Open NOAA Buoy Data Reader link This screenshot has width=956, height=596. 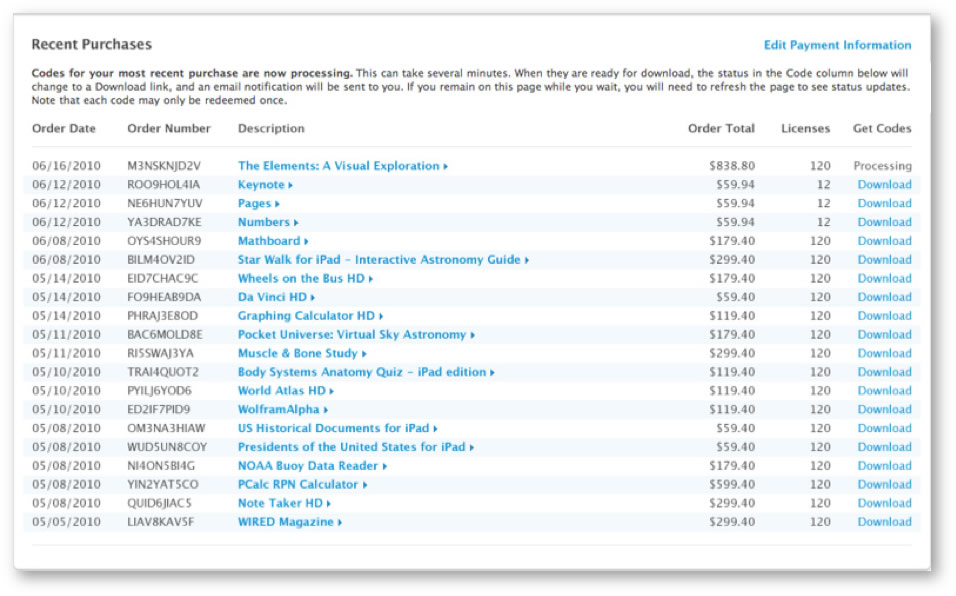tap(312, 466)
